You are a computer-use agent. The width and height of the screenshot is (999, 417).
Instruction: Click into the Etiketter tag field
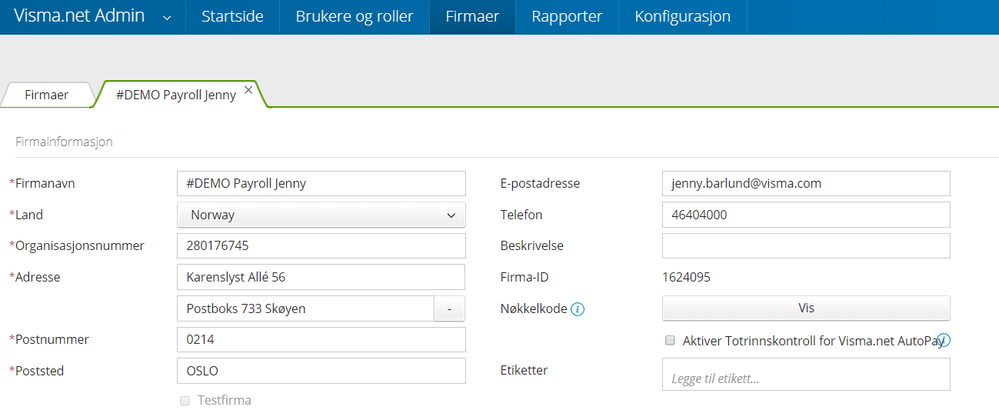coord(805,378)
